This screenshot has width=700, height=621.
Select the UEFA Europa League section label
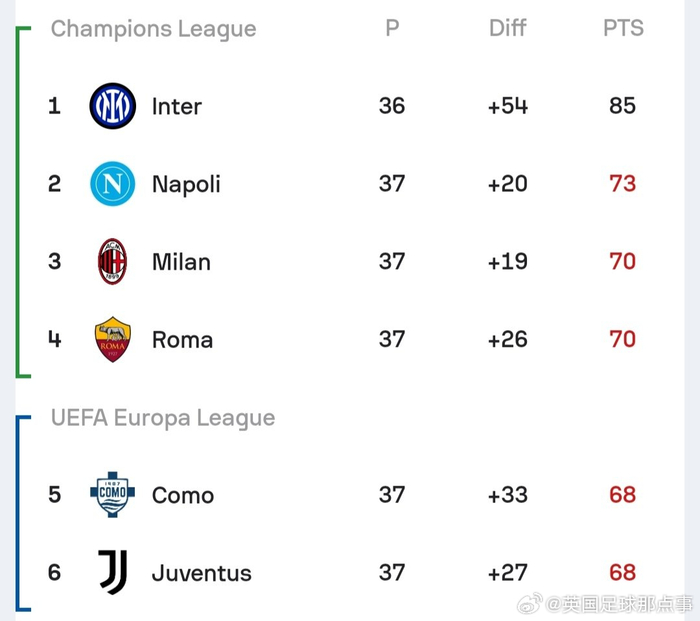pos(163,418)
